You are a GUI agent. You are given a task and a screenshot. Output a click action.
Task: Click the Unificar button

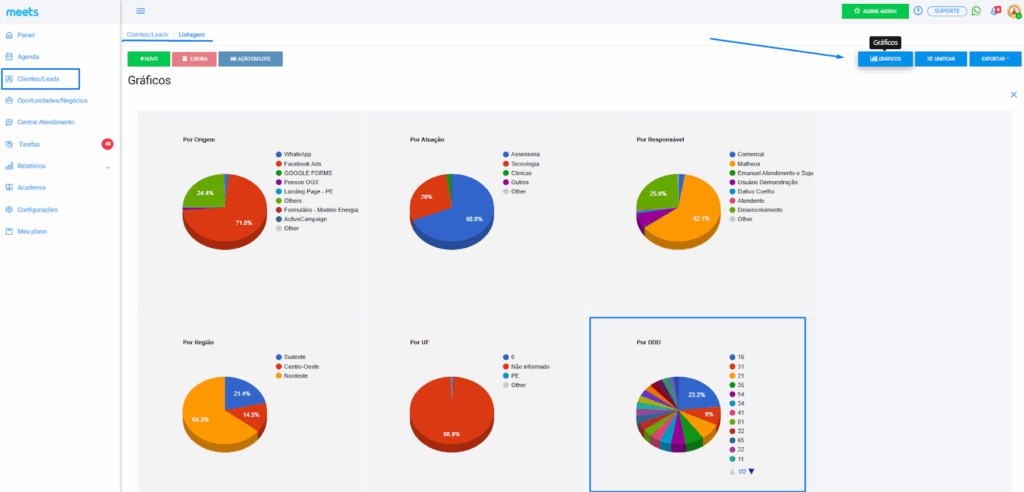[x=940, y=59]
